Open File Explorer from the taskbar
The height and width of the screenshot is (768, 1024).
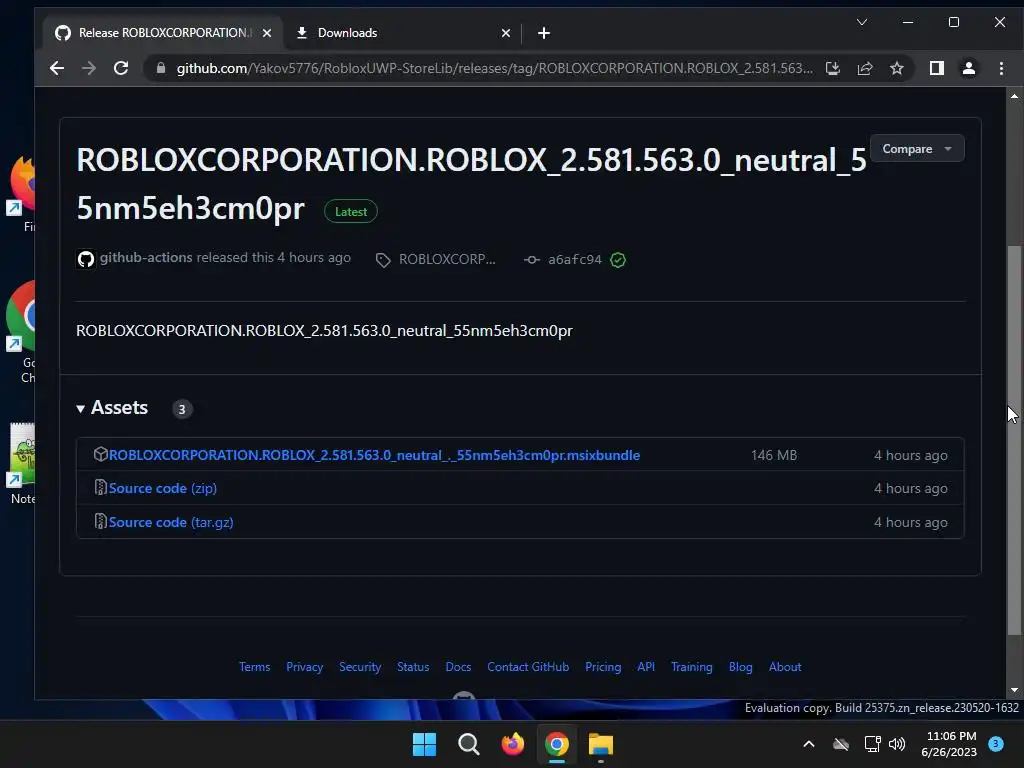click(601, 744)
